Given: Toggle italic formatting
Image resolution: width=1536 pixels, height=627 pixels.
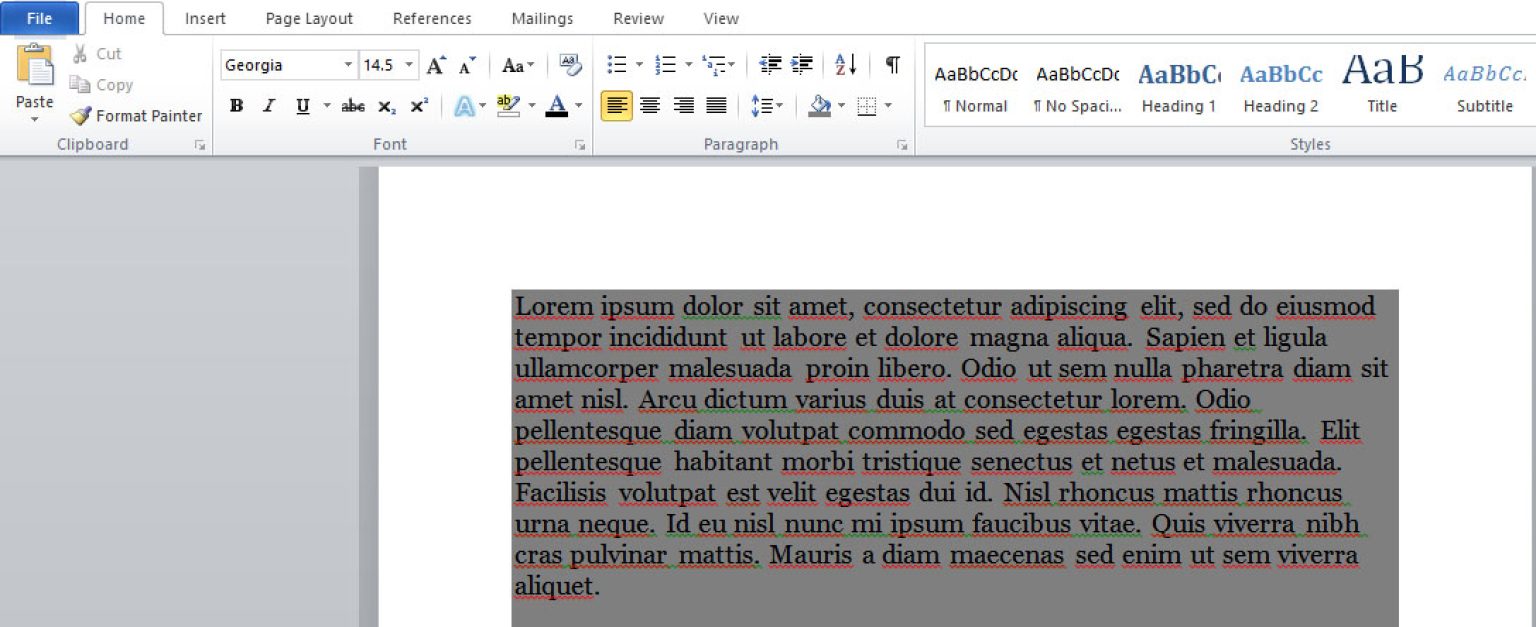Looking at the screenshot, I should [268, 104].
